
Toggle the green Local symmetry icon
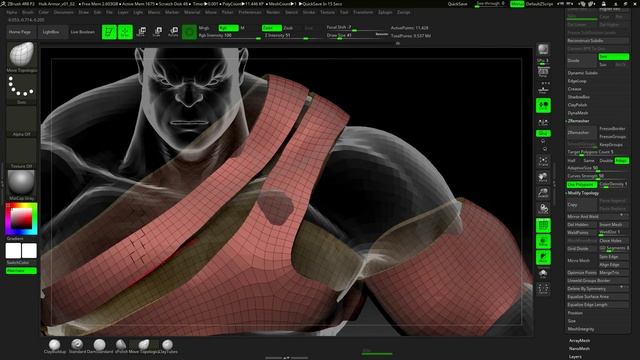click(543, 105)
